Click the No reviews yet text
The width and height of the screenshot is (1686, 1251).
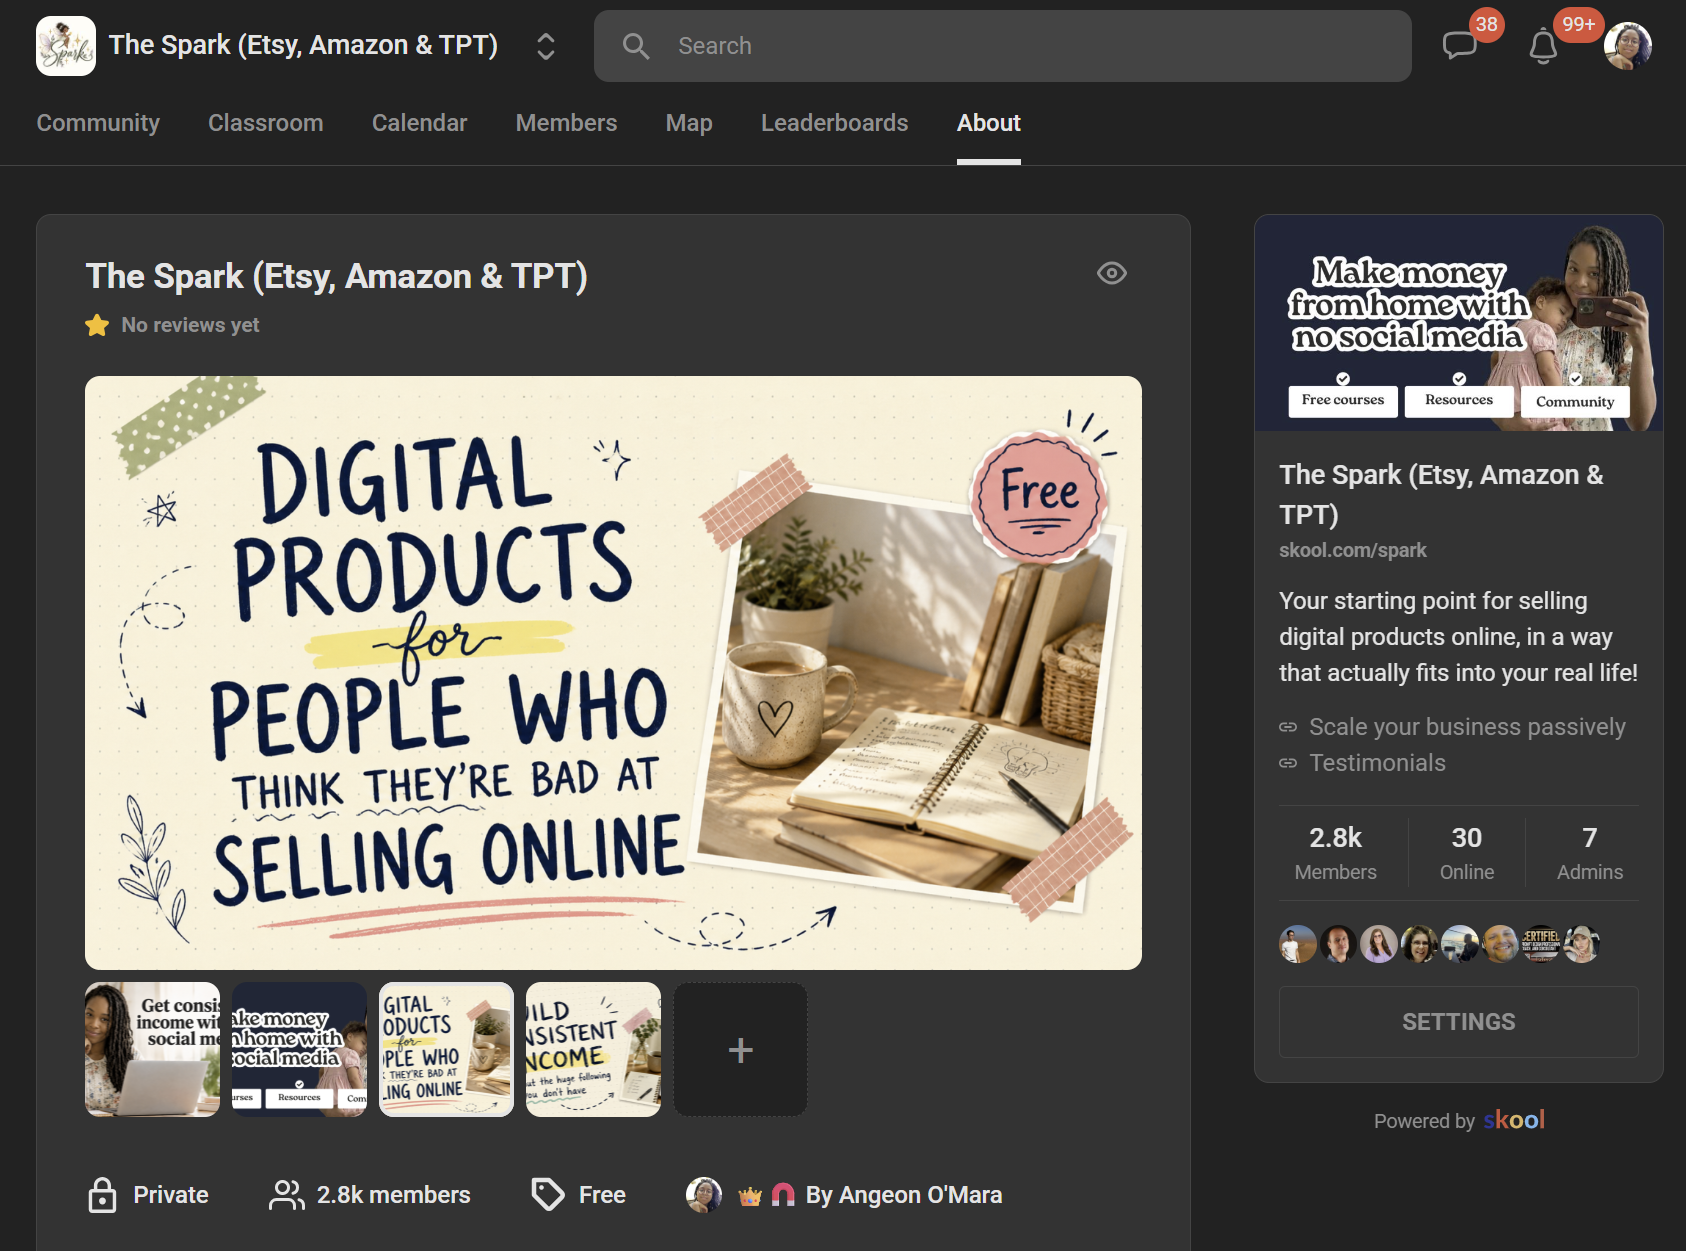tap(190, 325)
